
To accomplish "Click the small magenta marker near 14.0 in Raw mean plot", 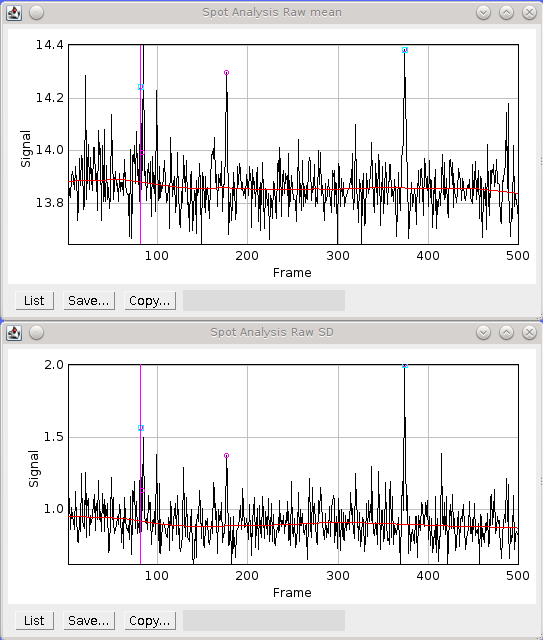I will tap(142, 153).
